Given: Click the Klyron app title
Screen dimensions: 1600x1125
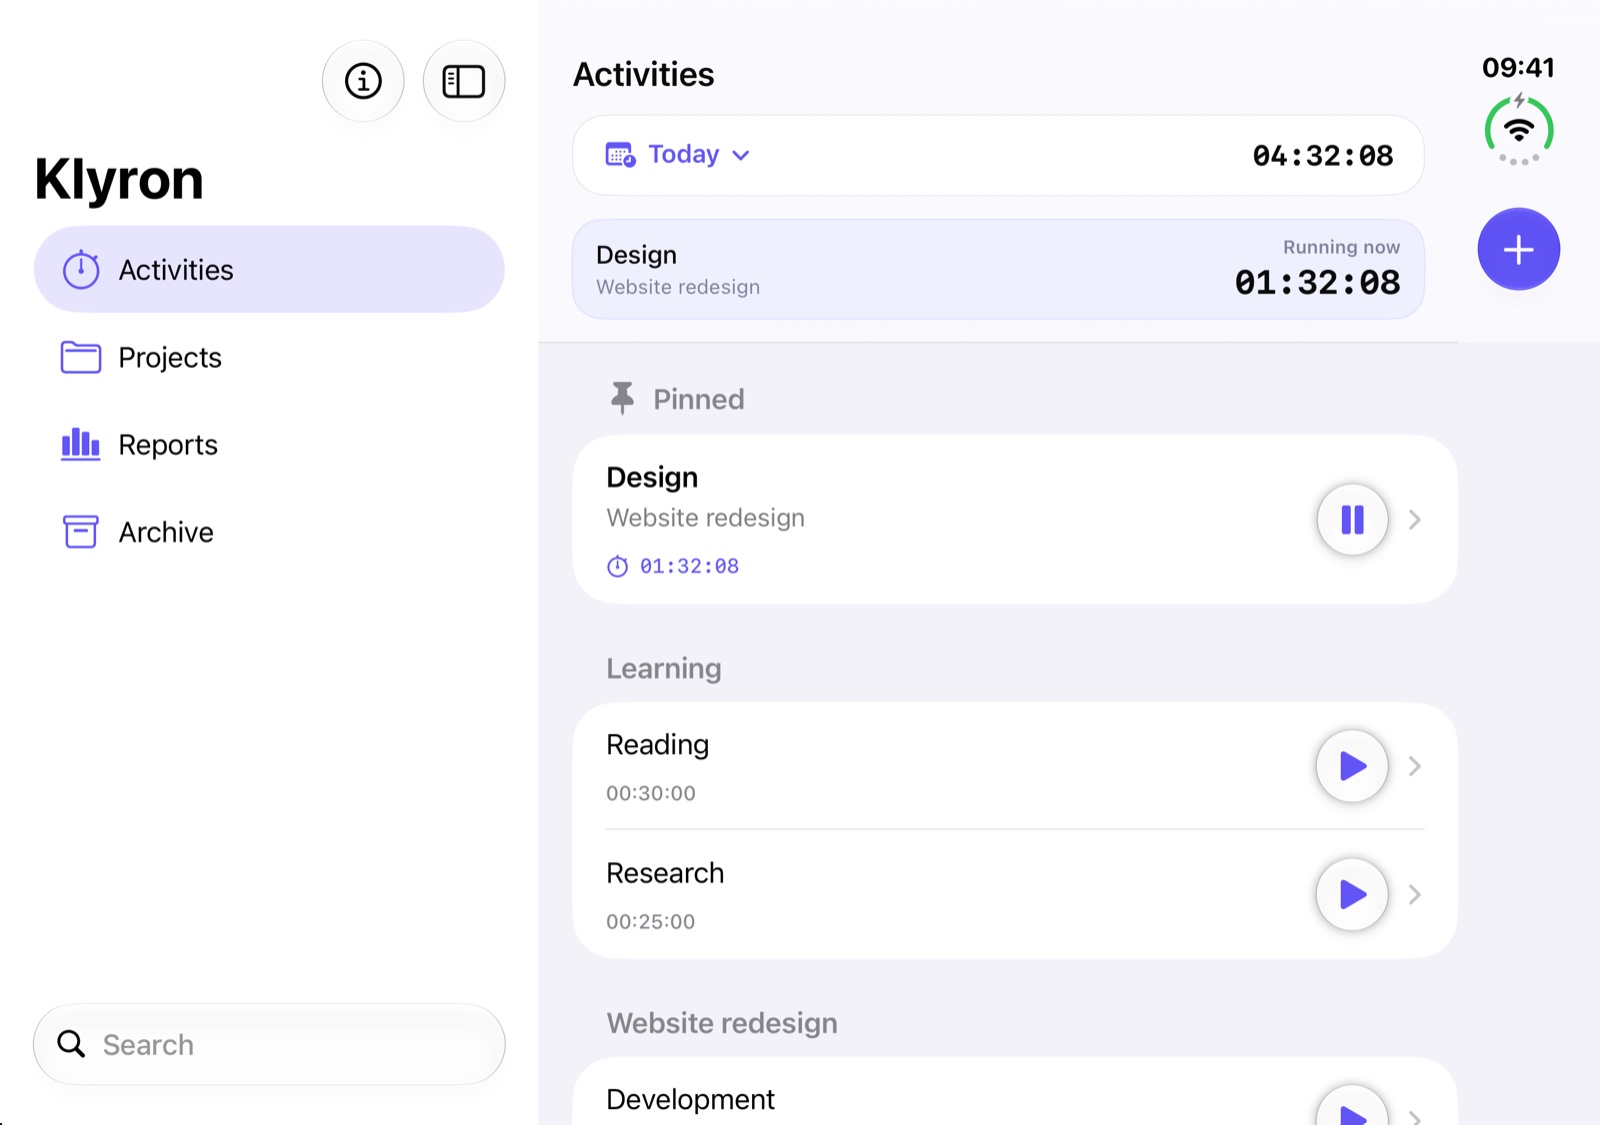Looking at the screenshot, I should pos(119,179).
